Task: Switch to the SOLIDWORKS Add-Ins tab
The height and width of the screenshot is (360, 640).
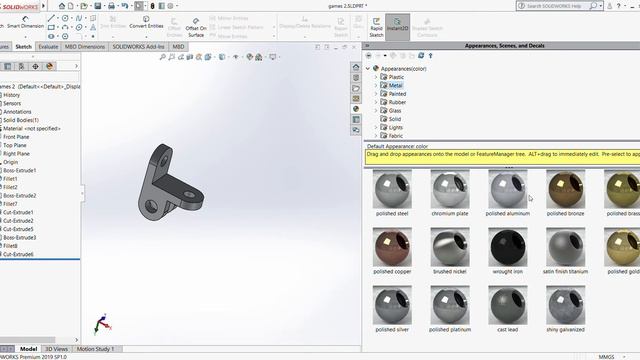Action: 138,47
